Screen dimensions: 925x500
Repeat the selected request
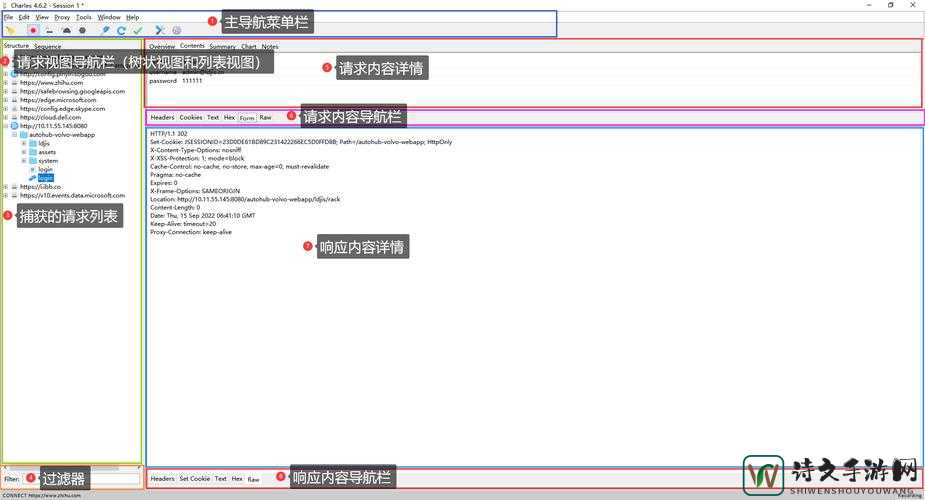(122, 30)
